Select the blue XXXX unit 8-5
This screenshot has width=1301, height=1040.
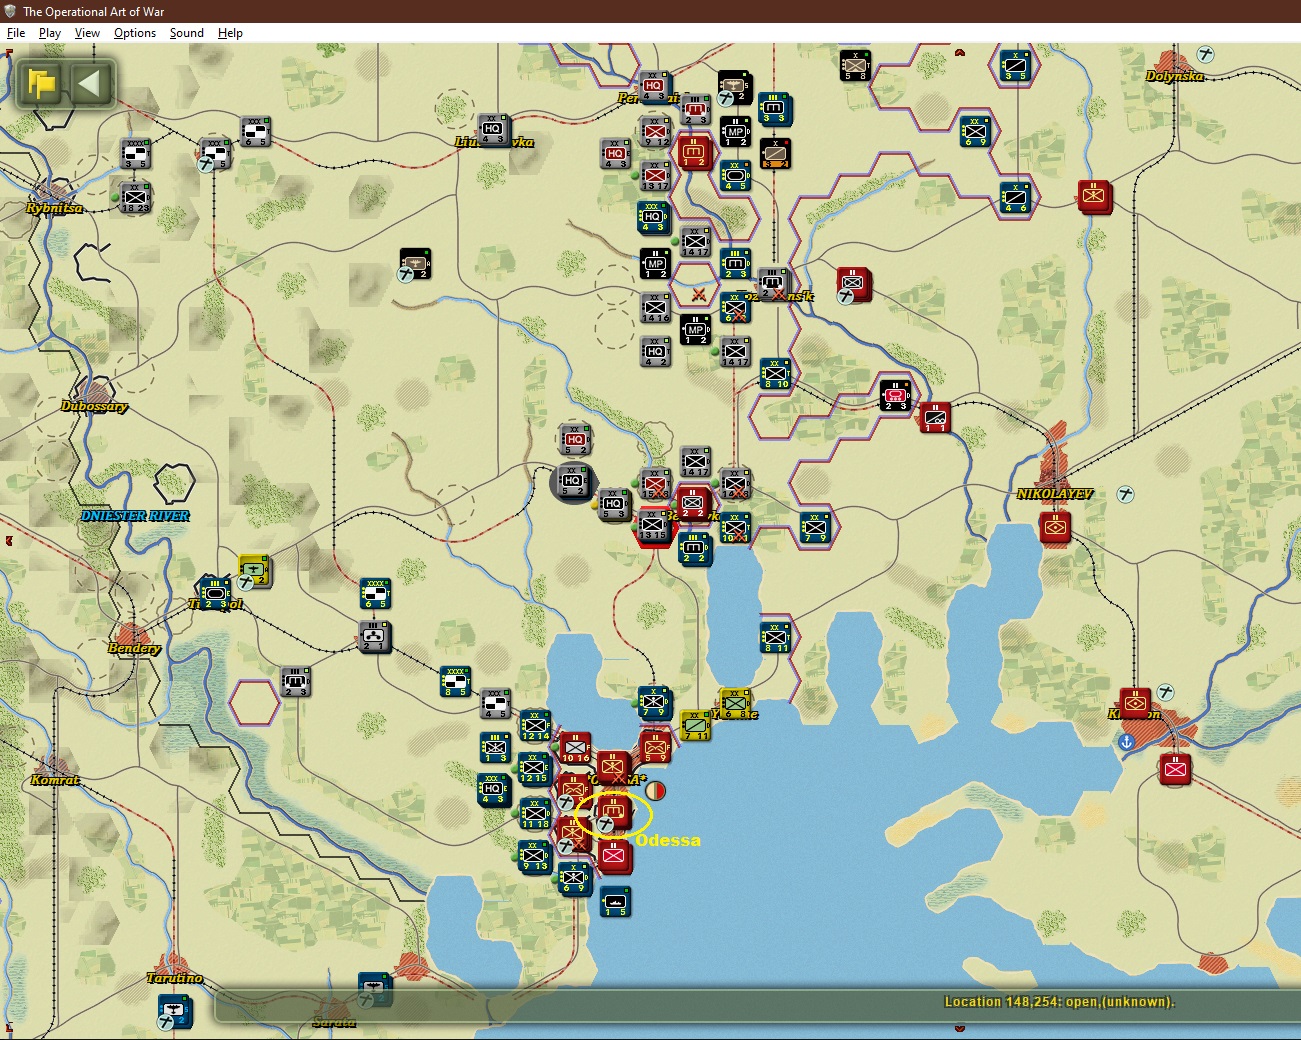click(x=455, y=682)
